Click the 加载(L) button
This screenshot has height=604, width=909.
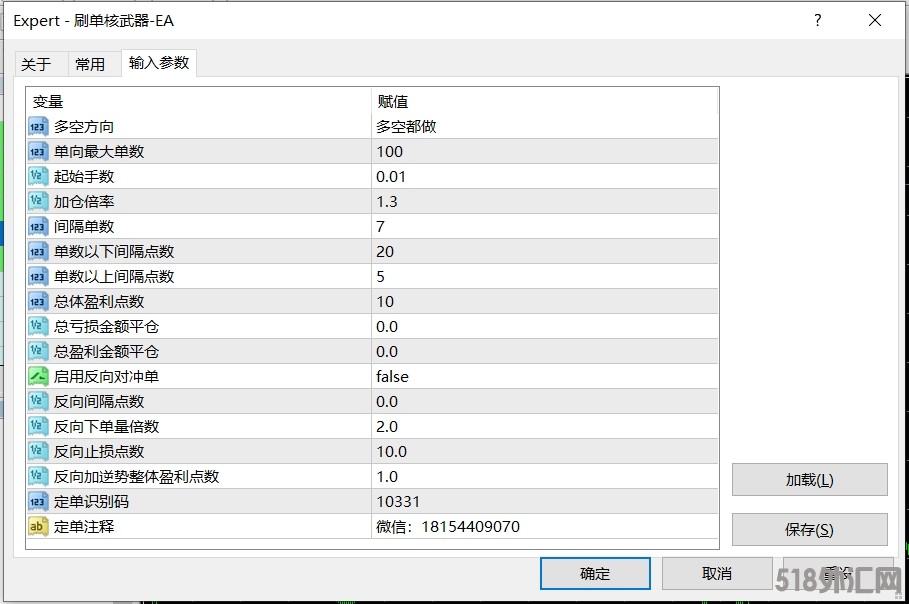[x=809, y=480]
